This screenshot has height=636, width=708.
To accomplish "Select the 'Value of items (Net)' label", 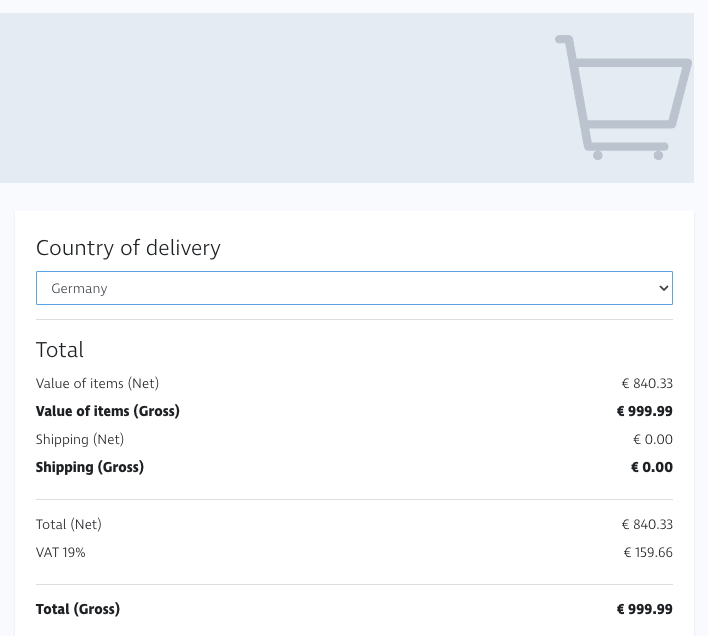I will (x=97, y=383).
